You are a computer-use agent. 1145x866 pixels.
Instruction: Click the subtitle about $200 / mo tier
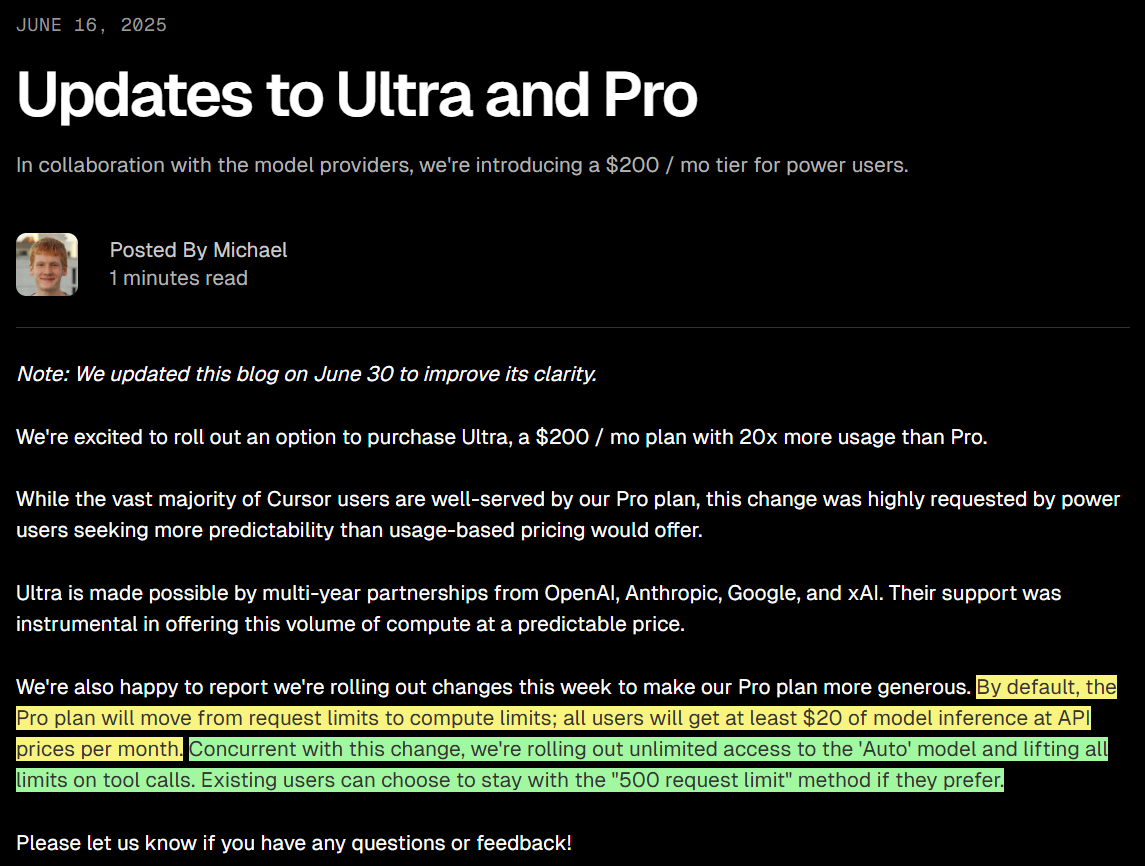pos(462,165)
